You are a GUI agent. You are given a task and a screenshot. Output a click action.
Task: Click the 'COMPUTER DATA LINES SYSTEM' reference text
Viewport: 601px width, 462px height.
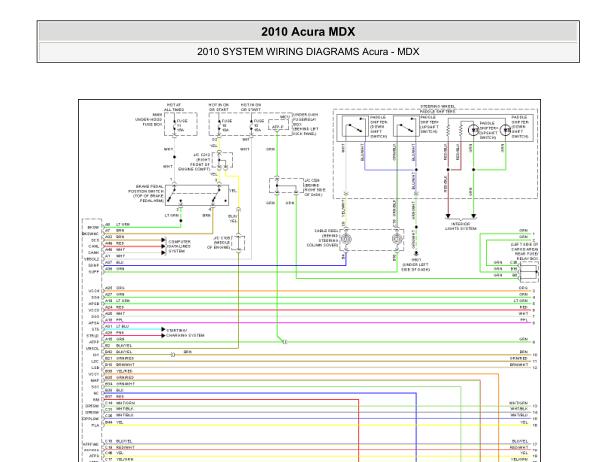(180, 246)
